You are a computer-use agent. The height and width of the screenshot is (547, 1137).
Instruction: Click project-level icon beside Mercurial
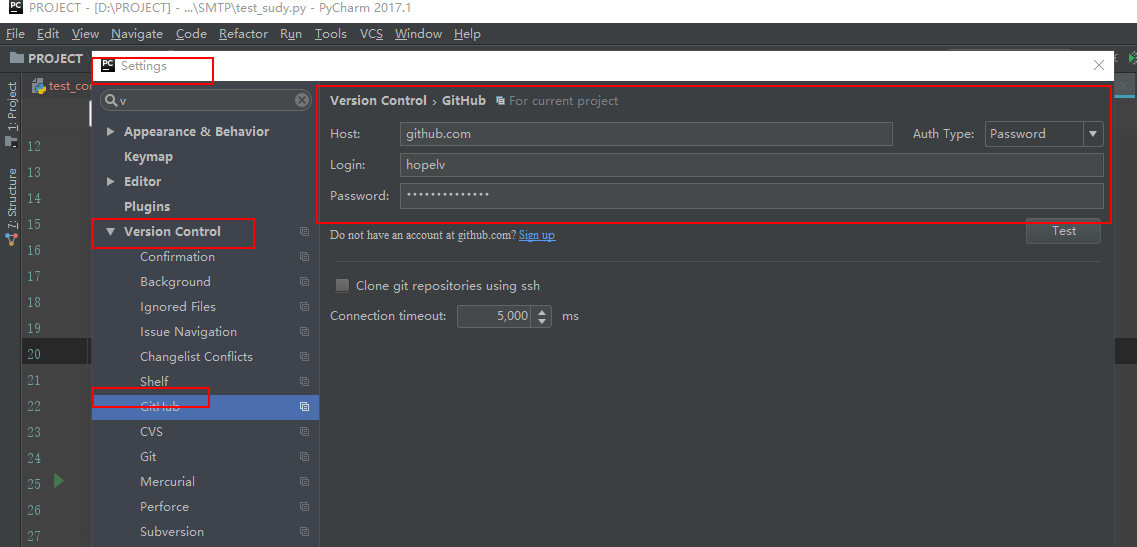pyautogui.click(x=305, y=482)
